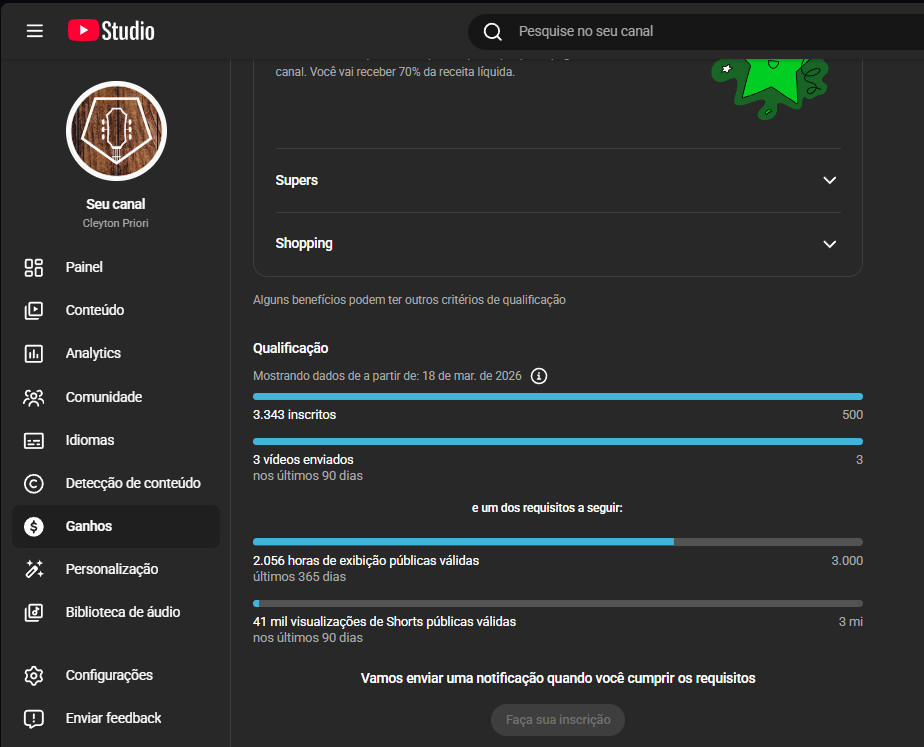The image size is (924, 747).
Task: Open the Conteúdo icon in sidebar
Action: (34, 310)
